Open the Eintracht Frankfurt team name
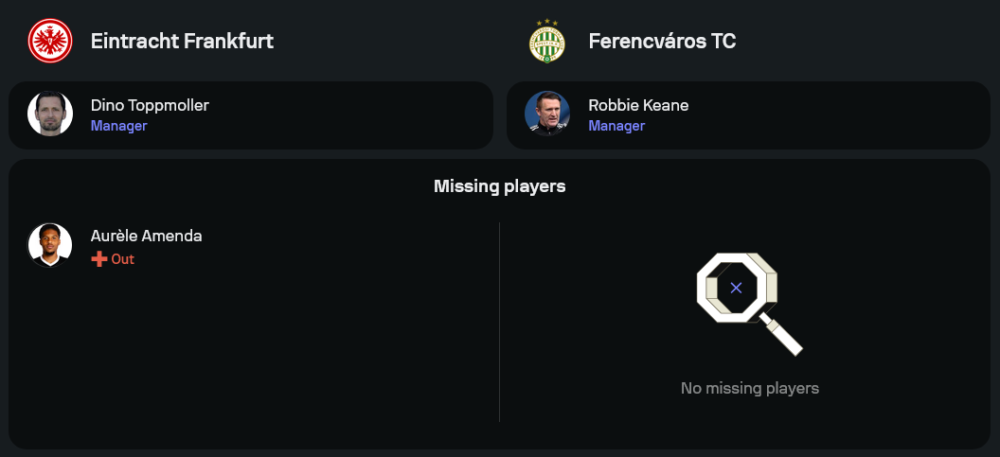1000x457 pixels. [182, 41]
